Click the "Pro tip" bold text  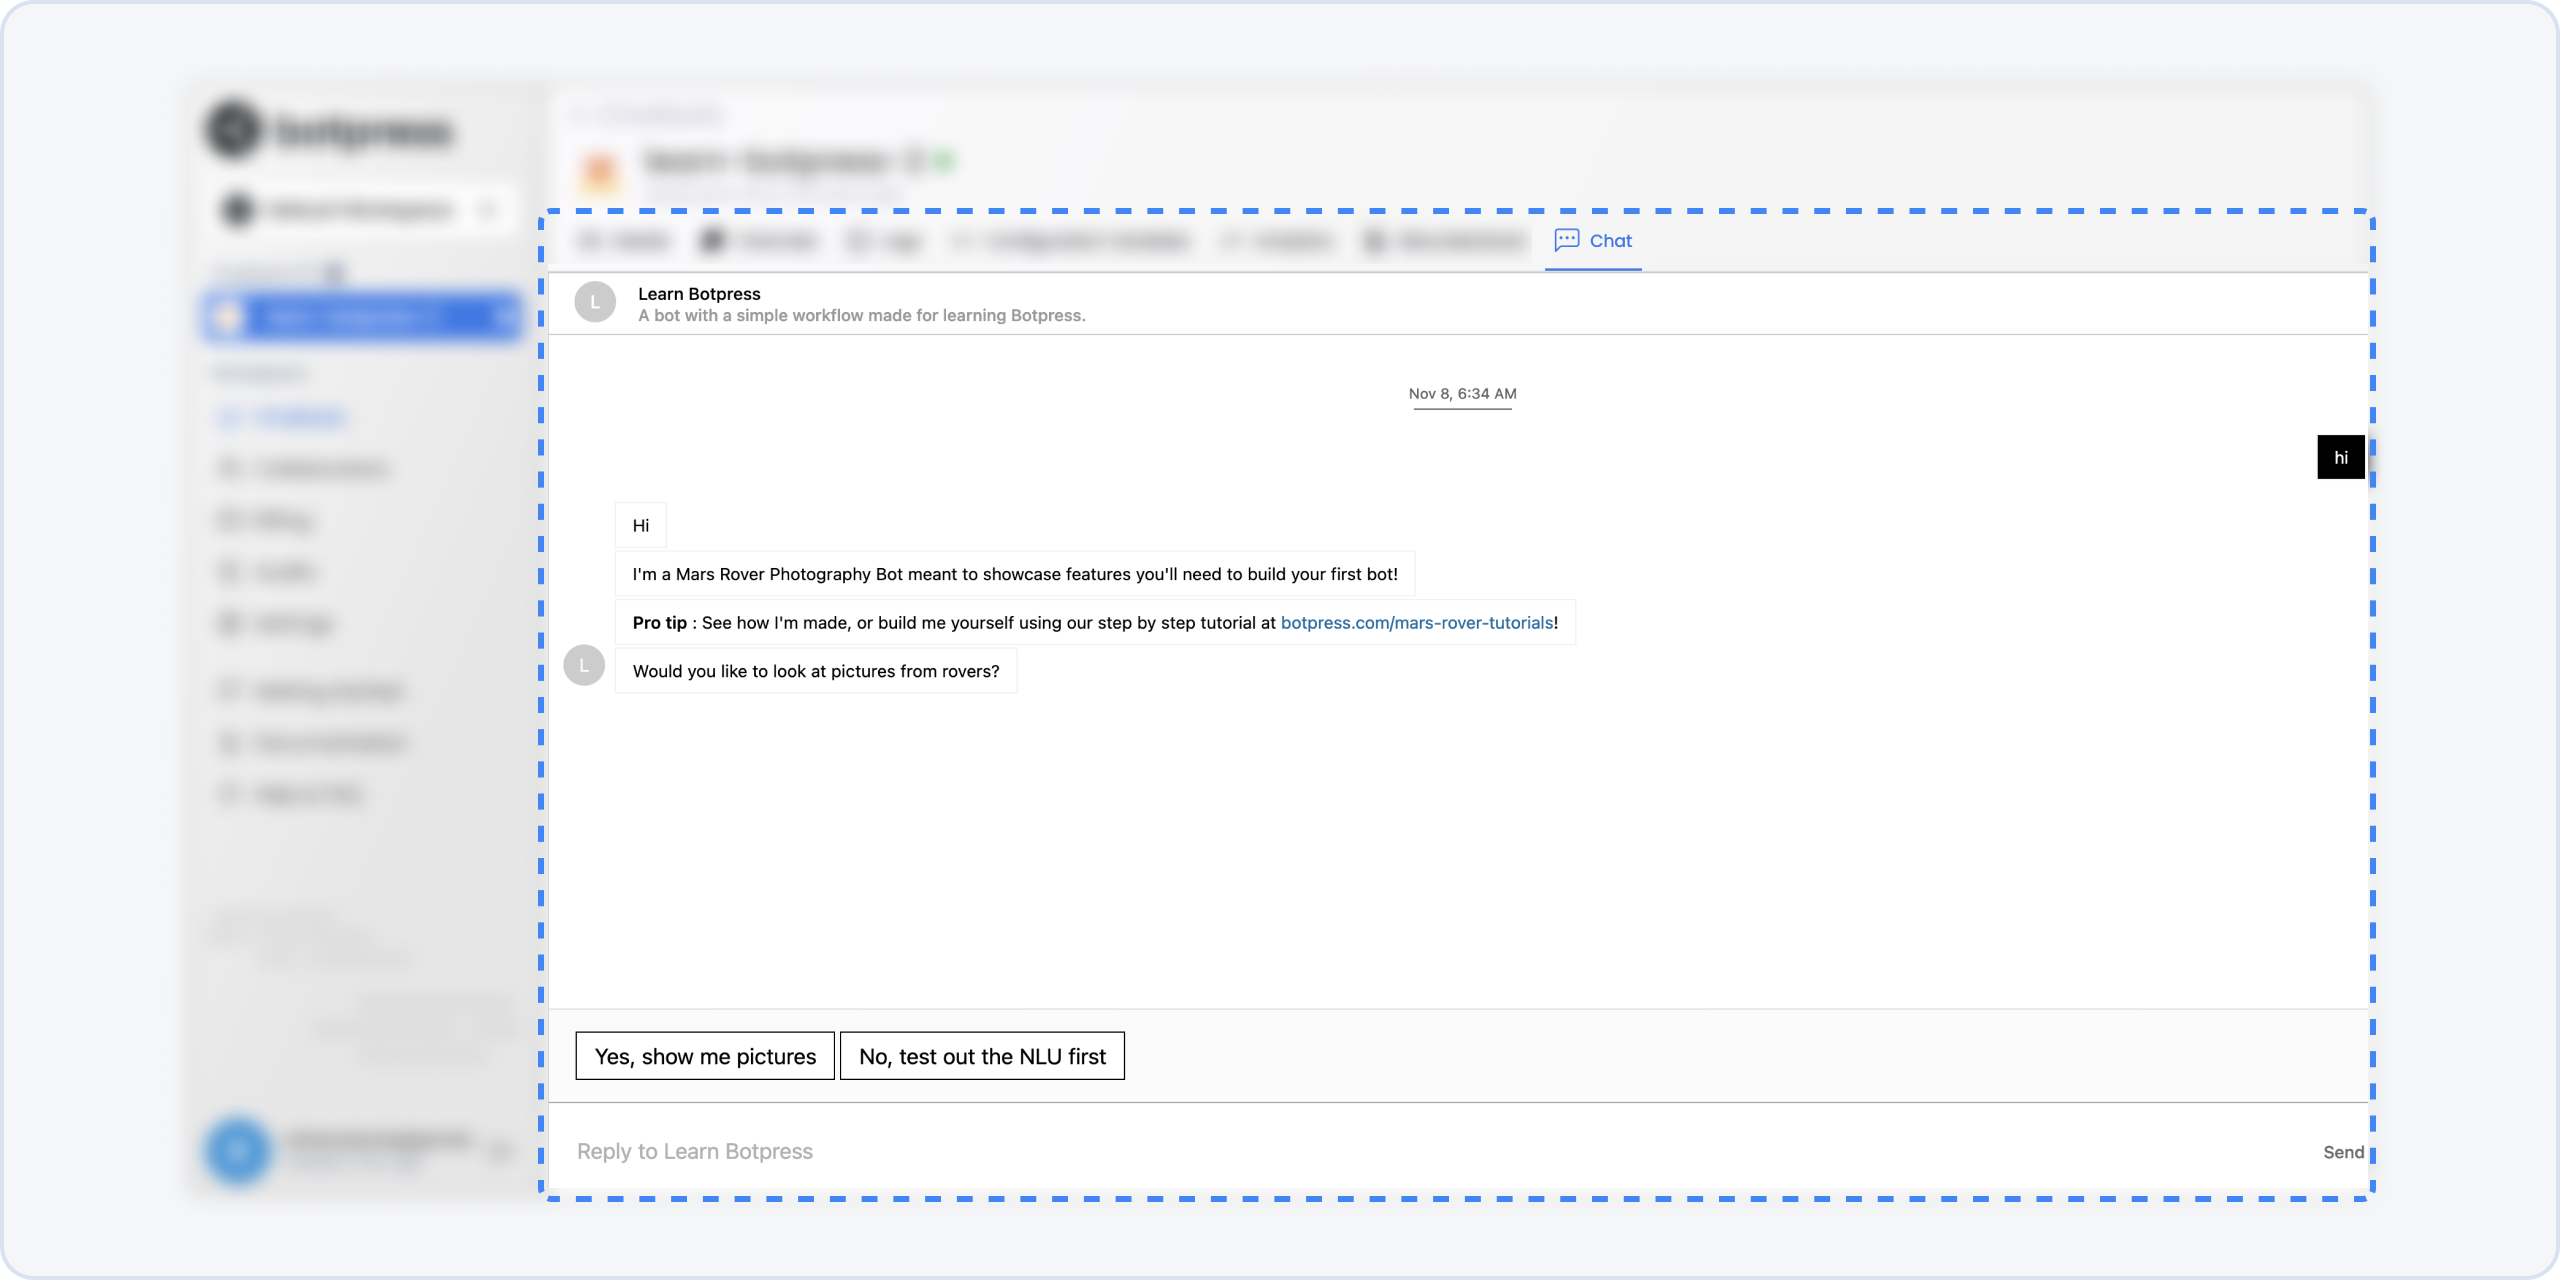tap(660, 623)
